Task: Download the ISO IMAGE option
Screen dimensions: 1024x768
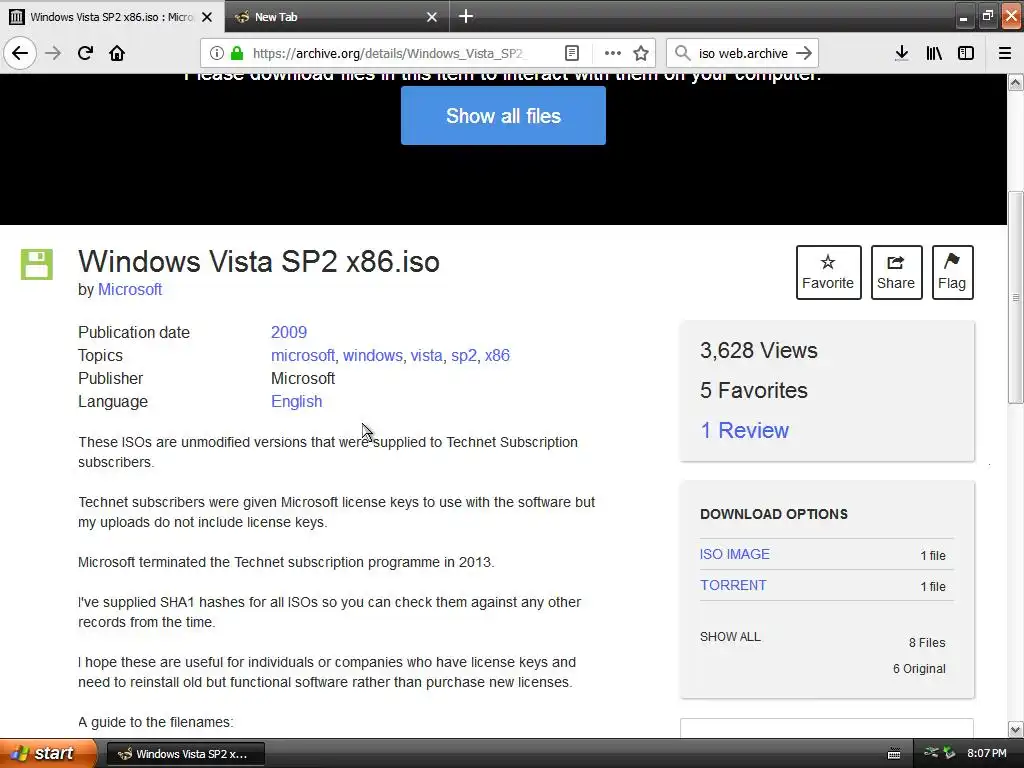Action: (x=735, y=554)
